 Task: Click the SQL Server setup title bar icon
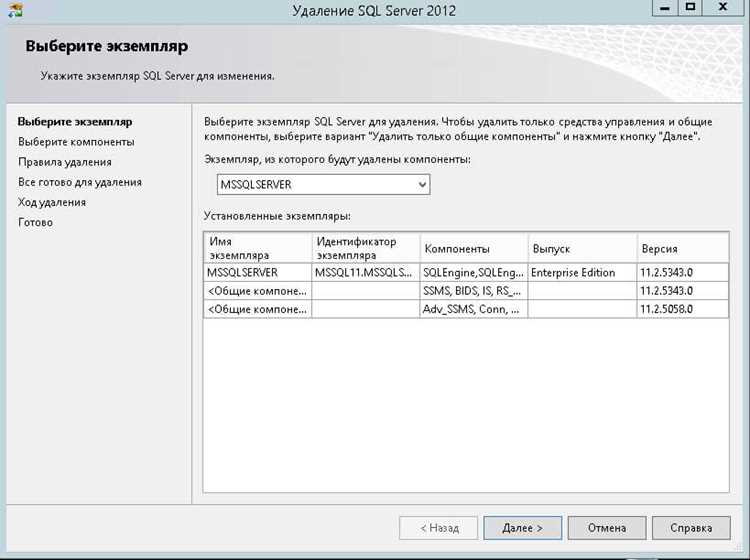coord(15,9)
